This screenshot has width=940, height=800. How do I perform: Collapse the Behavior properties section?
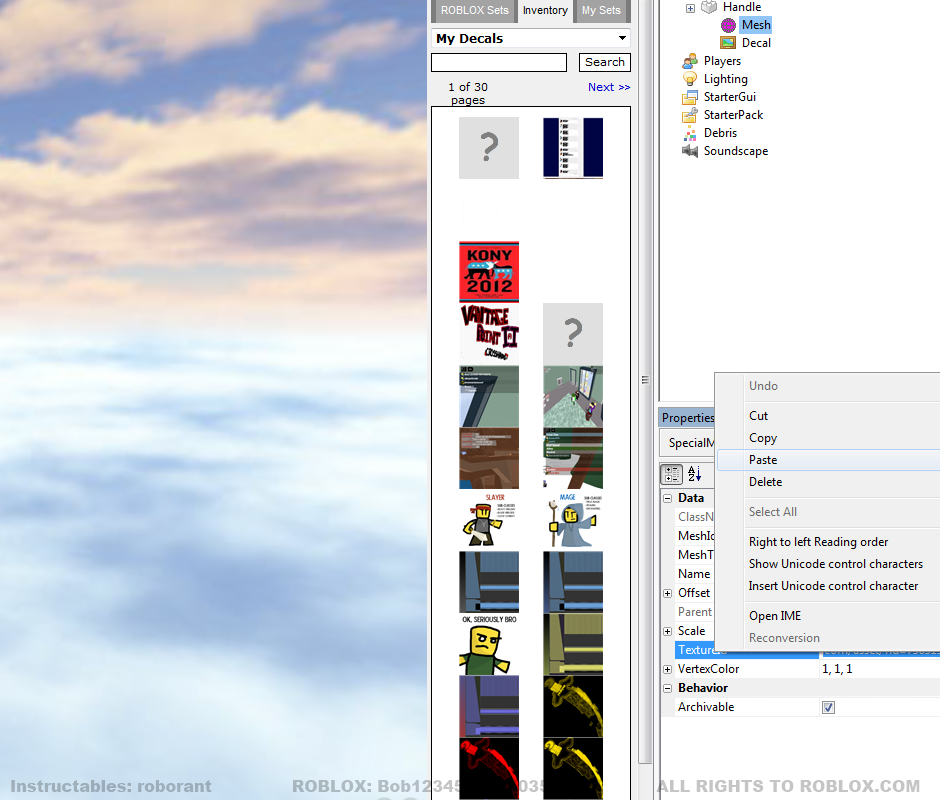point(667,689)
